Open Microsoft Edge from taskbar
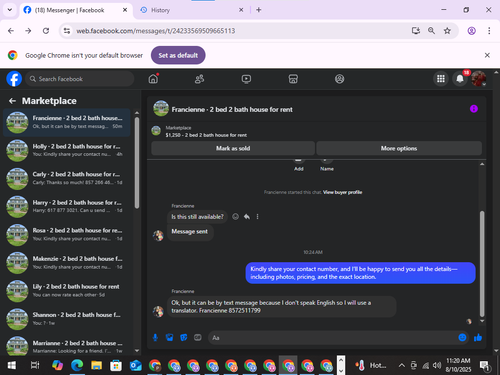The image size is (500, 375). pos(77,366)
